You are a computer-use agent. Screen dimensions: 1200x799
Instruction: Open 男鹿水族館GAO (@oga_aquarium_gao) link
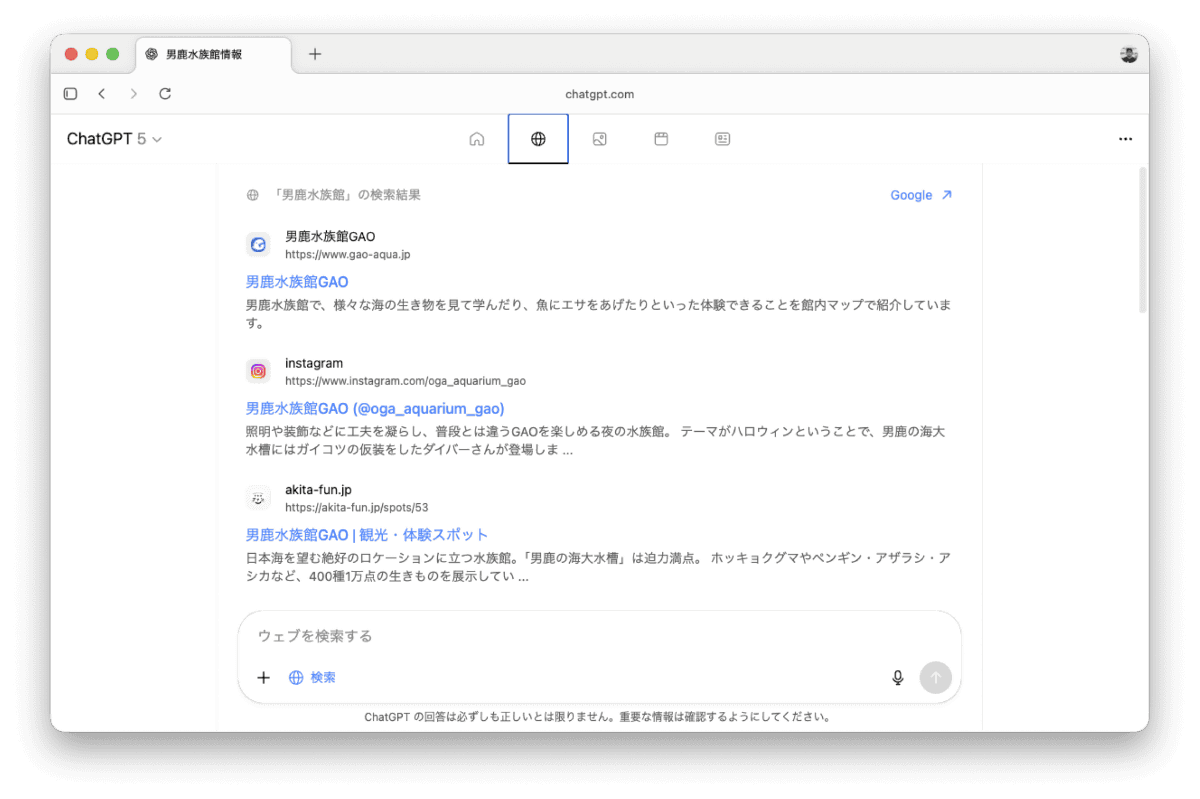(x=375, y=408)
